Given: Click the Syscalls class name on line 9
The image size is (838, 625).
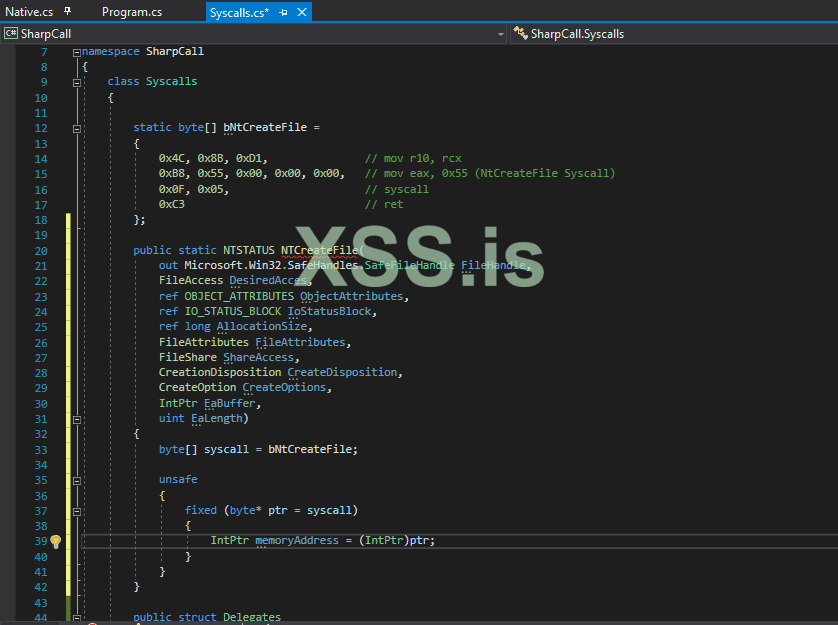Looking at the screenshot, I should [x=172, y=81].
